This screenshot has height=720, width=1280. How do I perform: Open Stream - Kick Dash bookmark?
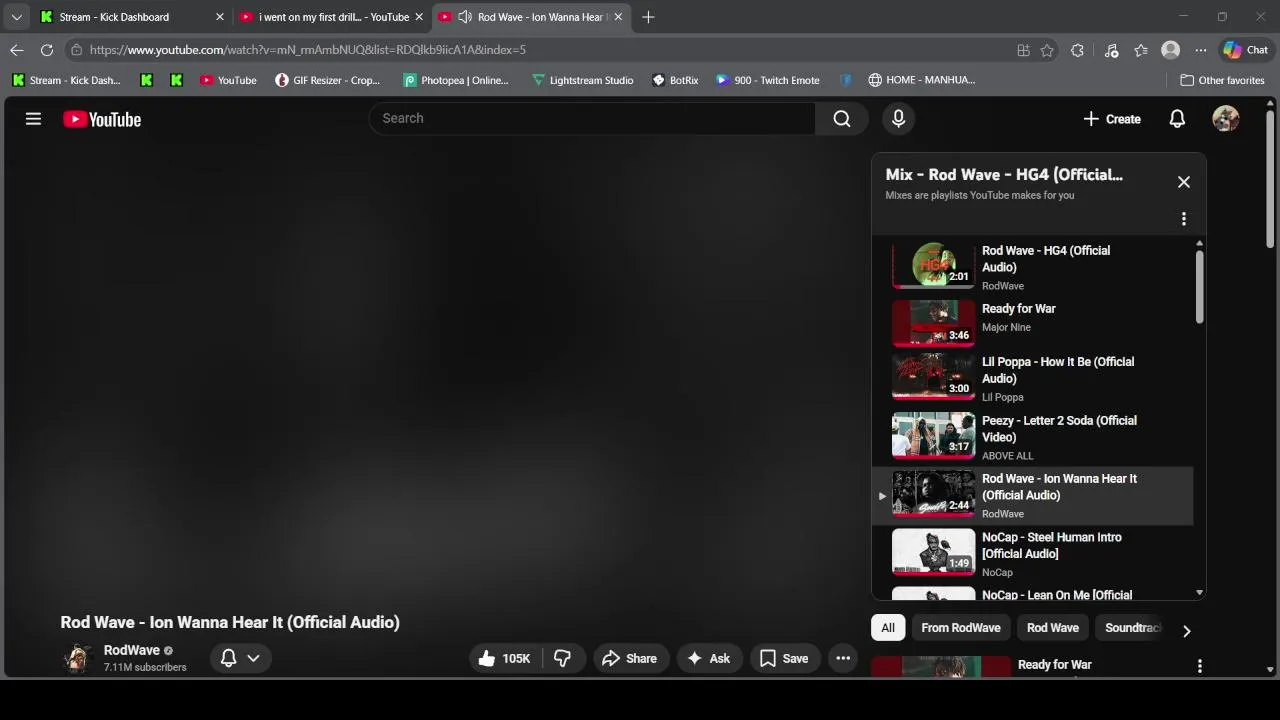tap(66, 80)
